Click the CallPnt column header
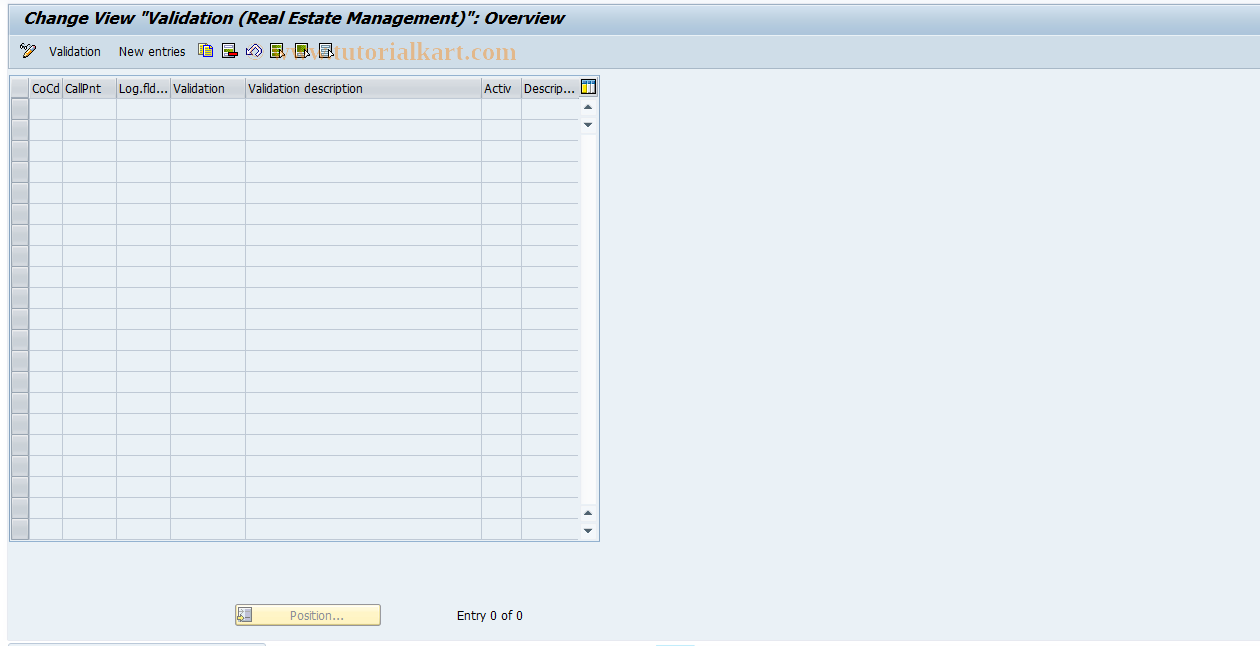1260x646 pixels. tap(89, 88)
